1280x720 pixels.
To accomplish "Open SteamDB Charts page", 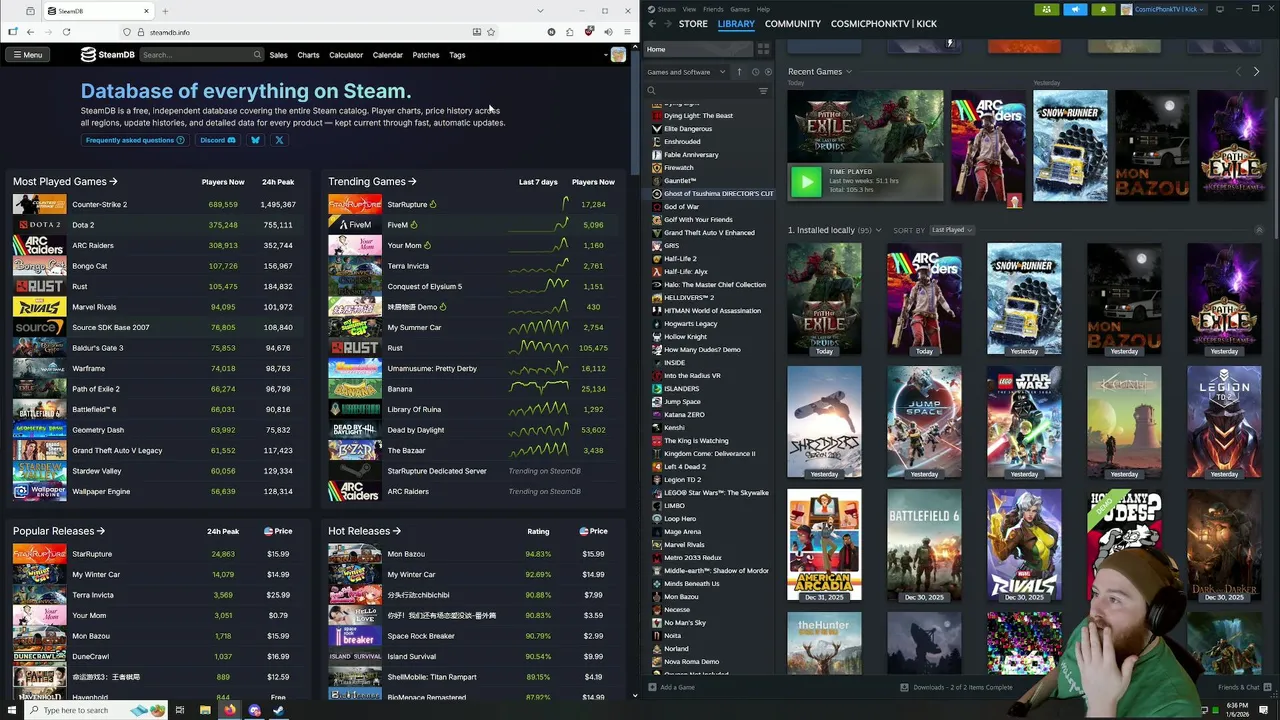I will pyautogui.click(x=308, y=55).
